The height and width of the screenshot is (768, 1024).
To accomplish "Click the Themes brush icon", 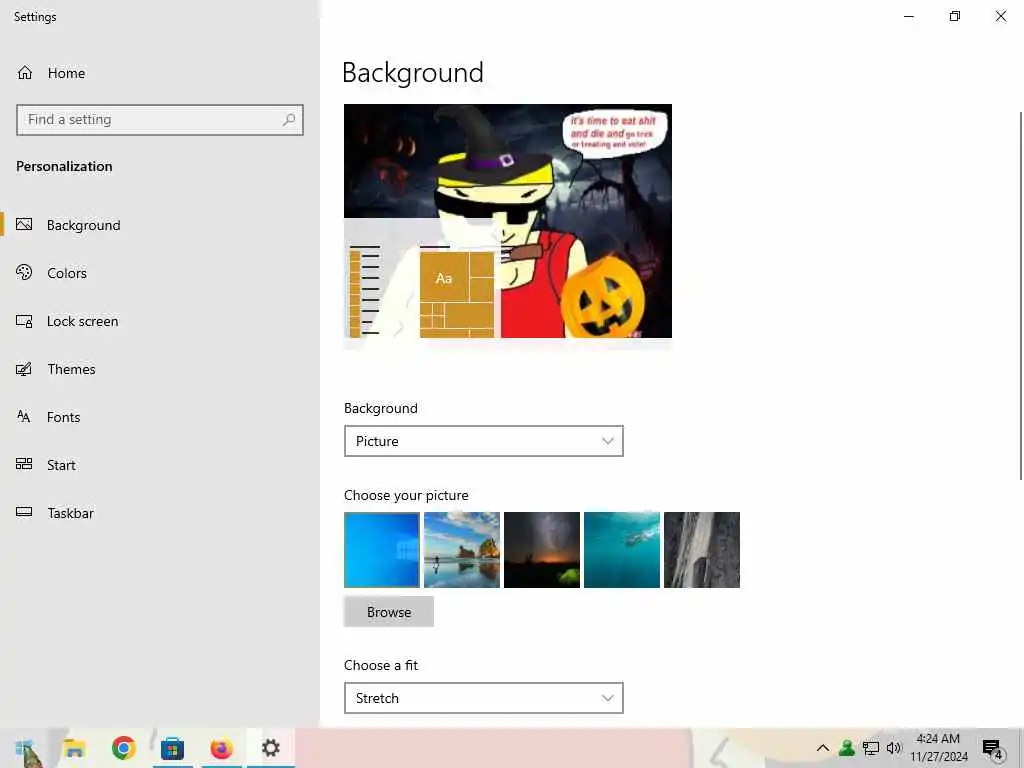I will [x=24, y=369].
